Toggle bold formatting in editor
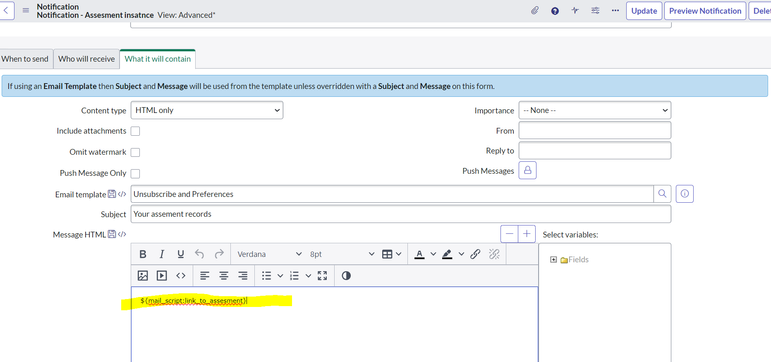This screenshot has width=771, height=362. (143, 254)
